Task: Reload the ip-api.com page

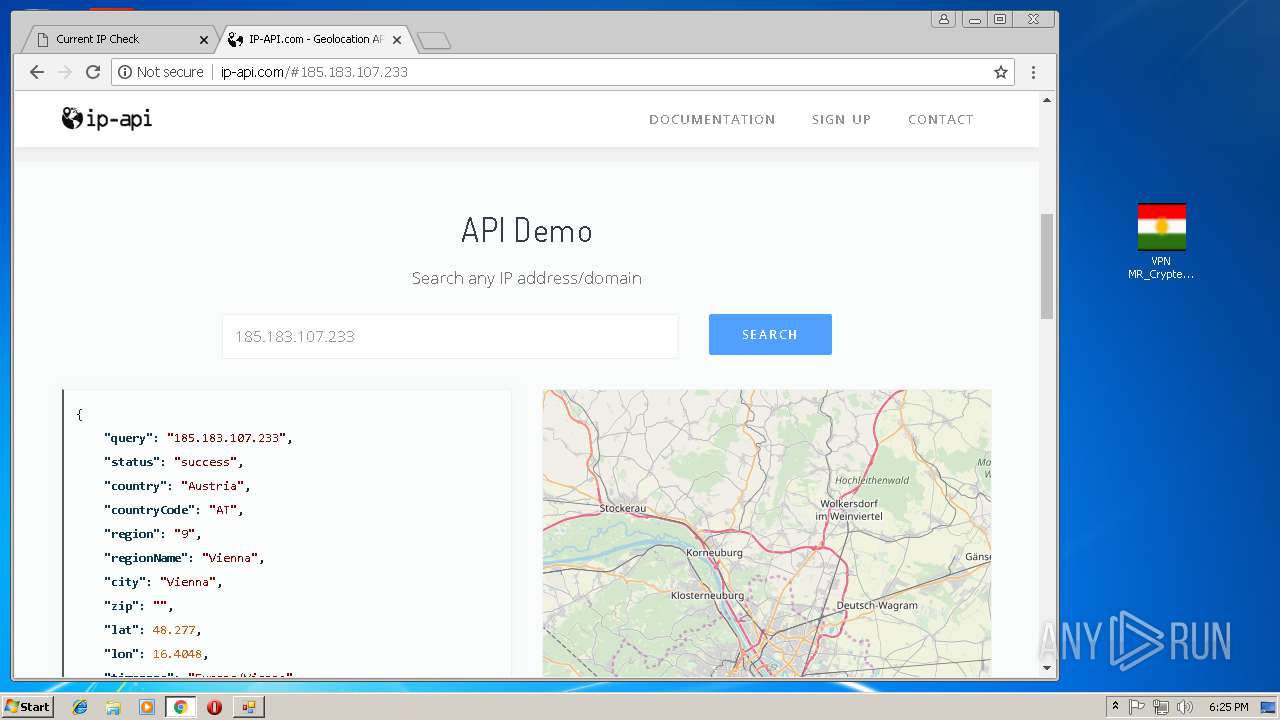Action: [x=93, y=72]
